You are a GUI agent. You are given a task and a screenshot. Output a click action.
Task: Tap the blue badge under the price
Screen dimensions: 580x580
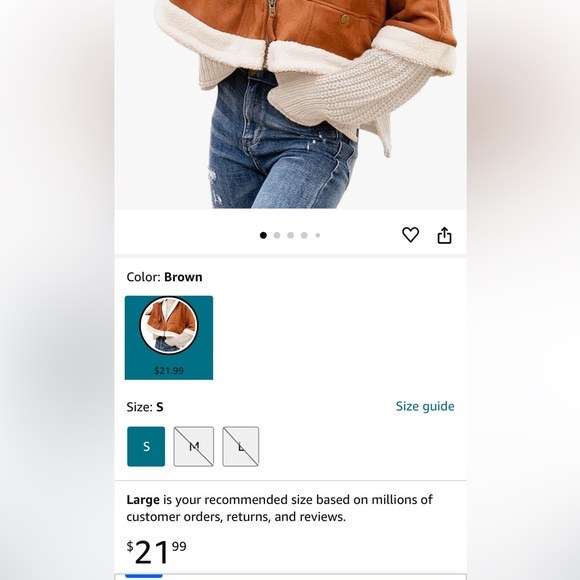tap(144, 576)
